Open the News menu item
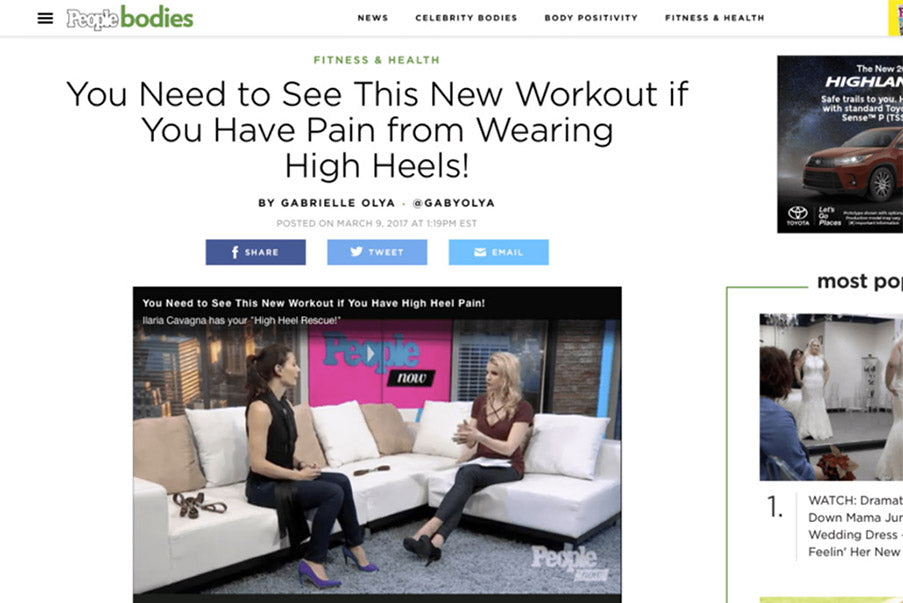 pyautogui.click(x=373, y=18)
